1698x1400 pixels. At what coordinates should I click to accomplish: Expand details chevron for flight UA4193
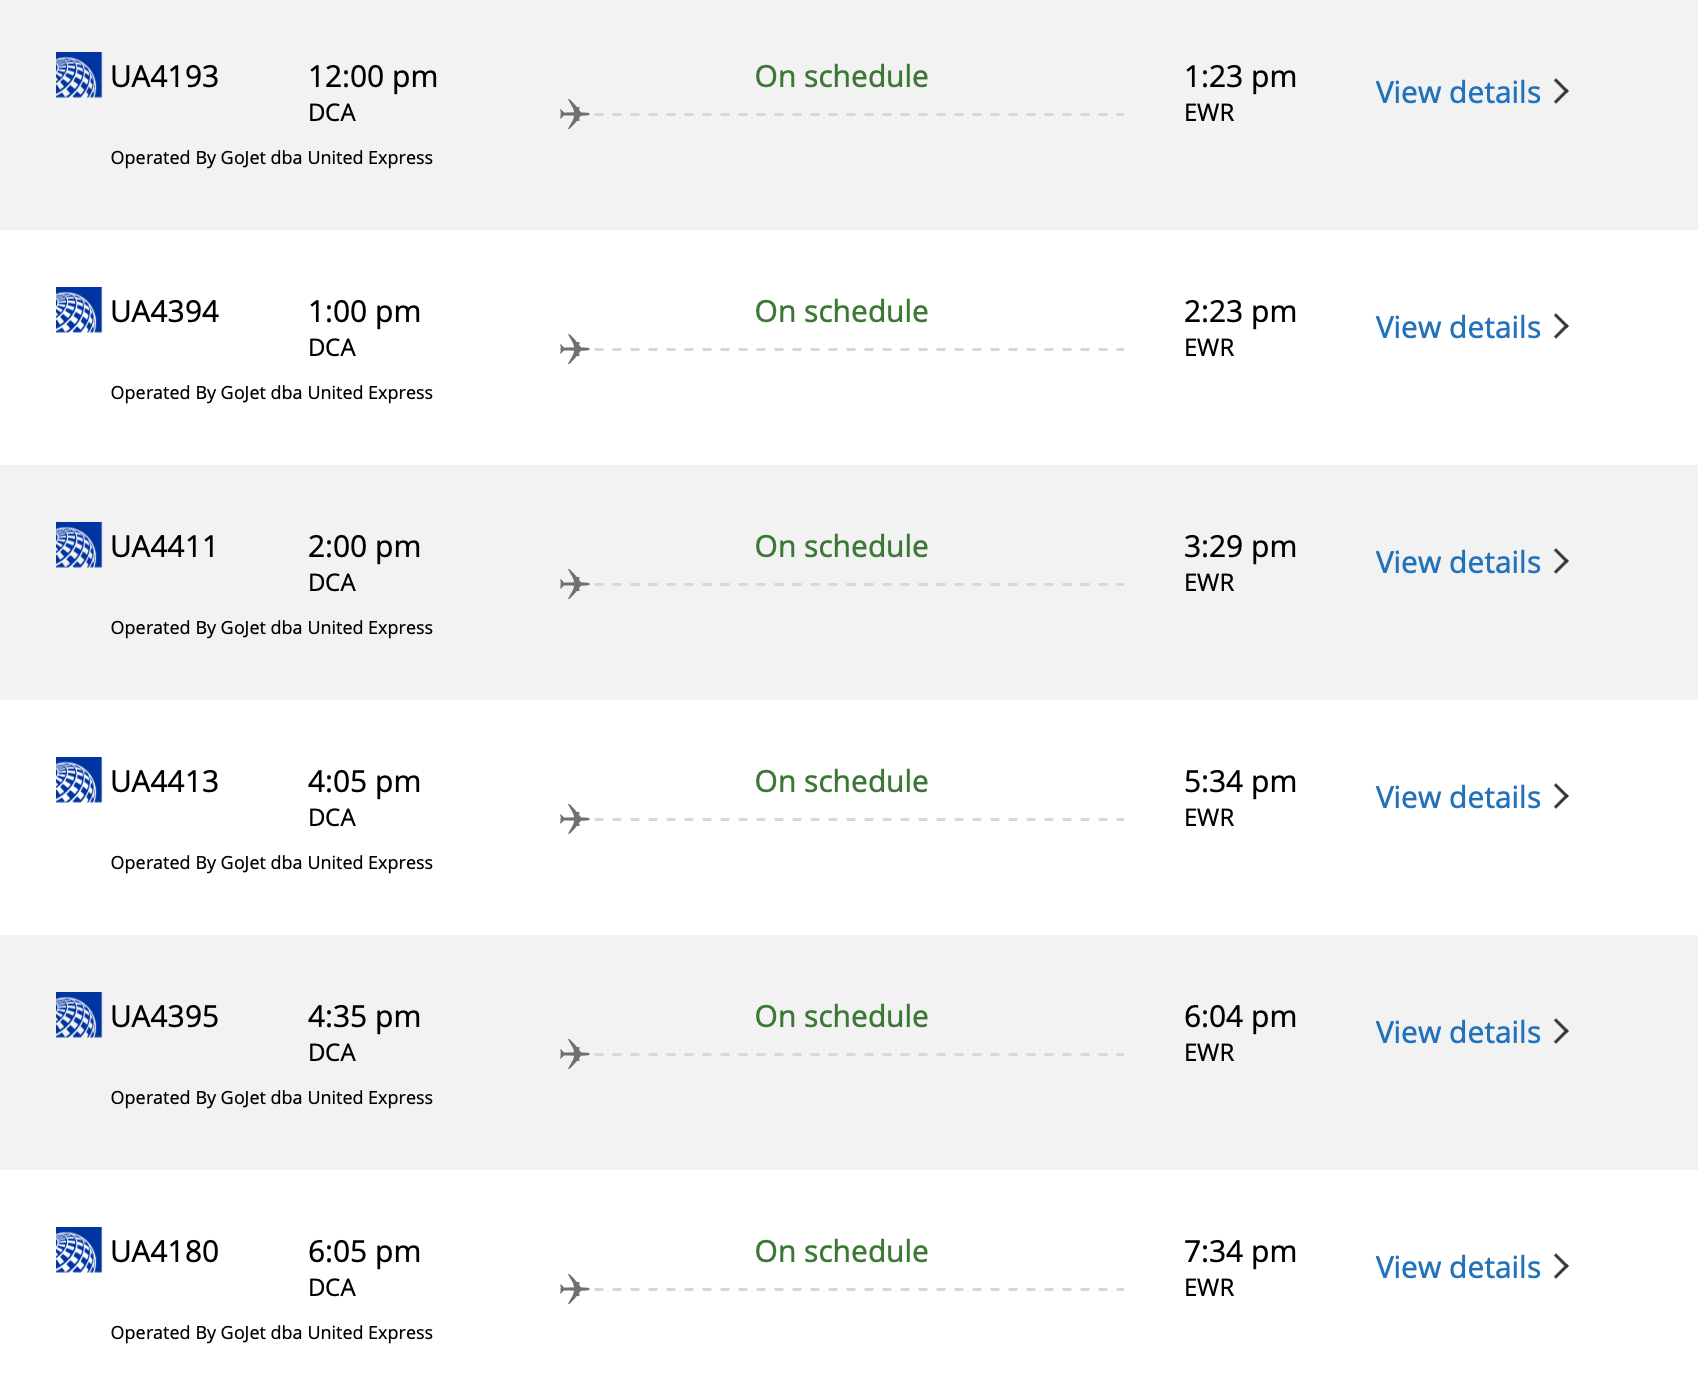pyautogui.click(x=1561, y=91)
